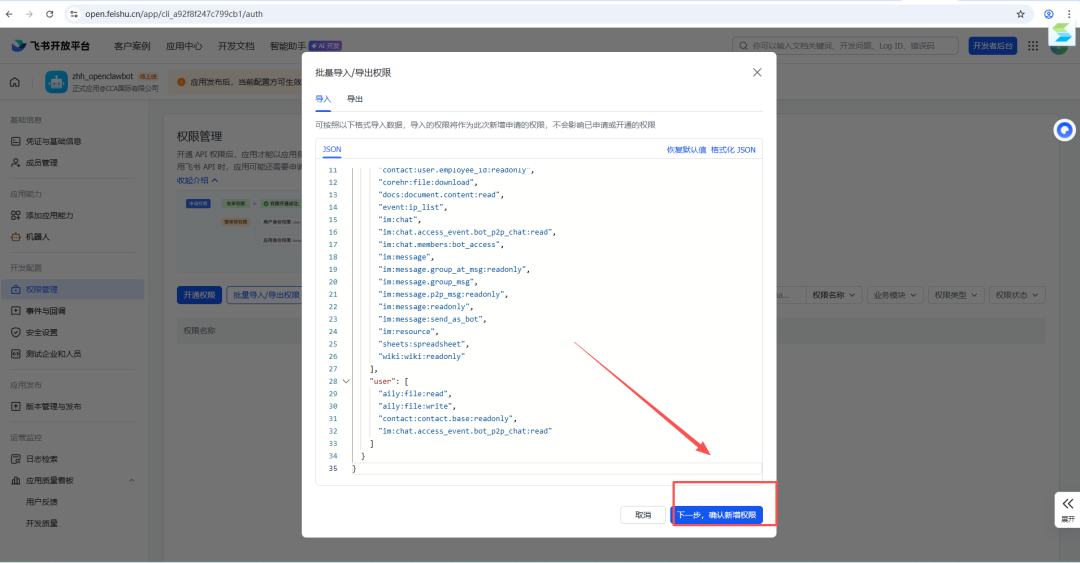Close the 批量导入/导出权限 dialog

[x=757, y=72]
